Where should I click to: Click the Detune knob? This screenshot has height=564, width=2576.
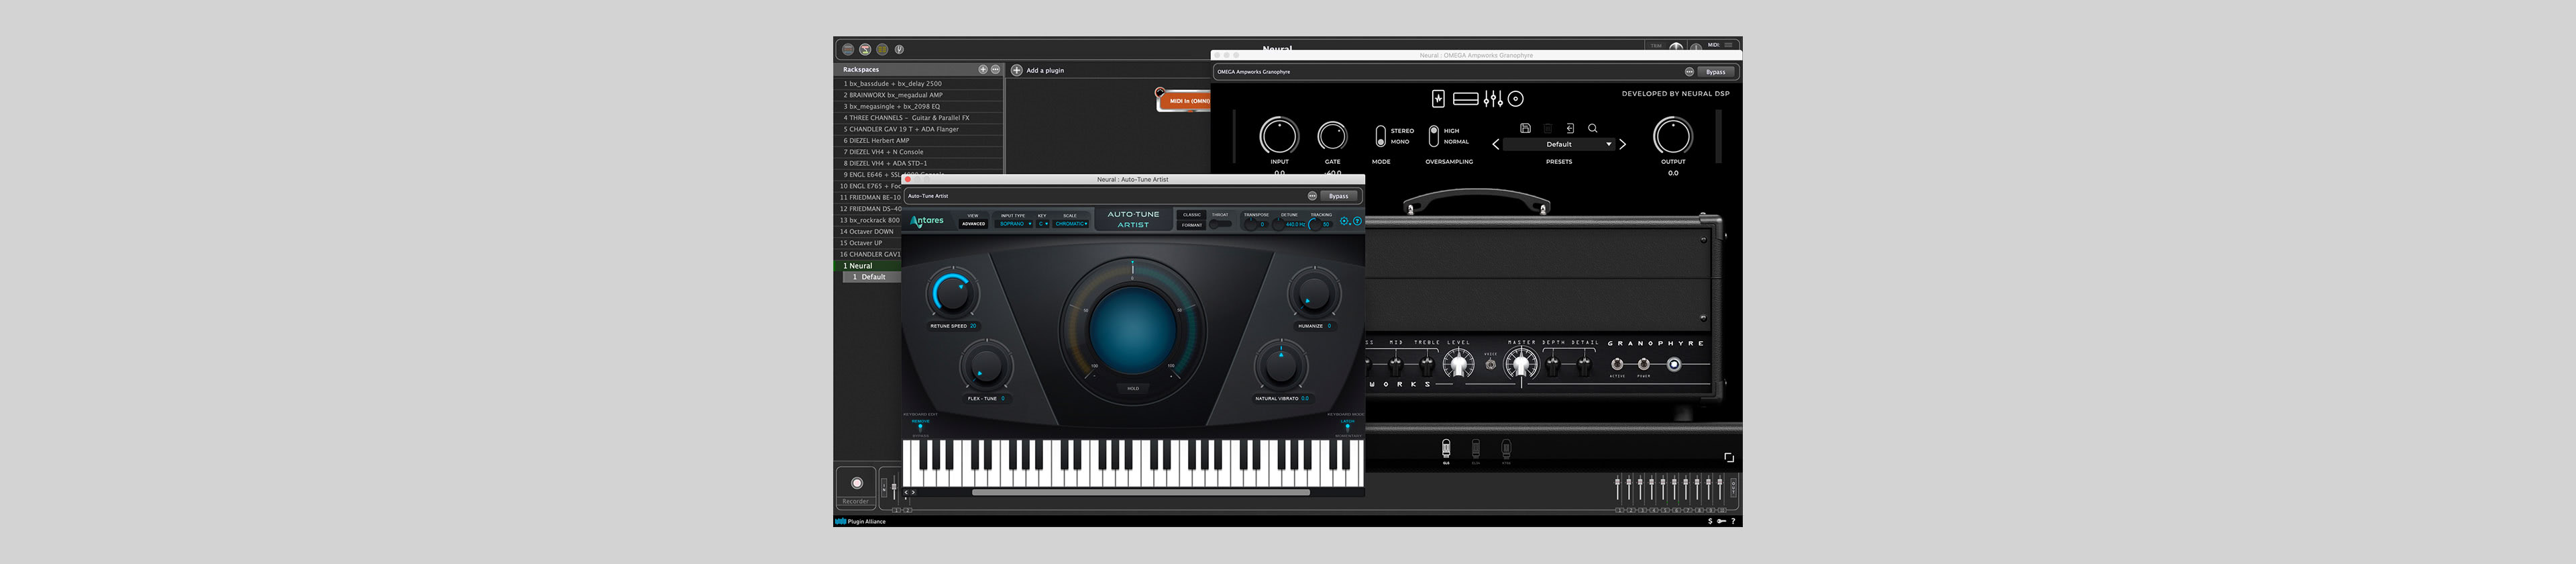tap(1279, 224)
